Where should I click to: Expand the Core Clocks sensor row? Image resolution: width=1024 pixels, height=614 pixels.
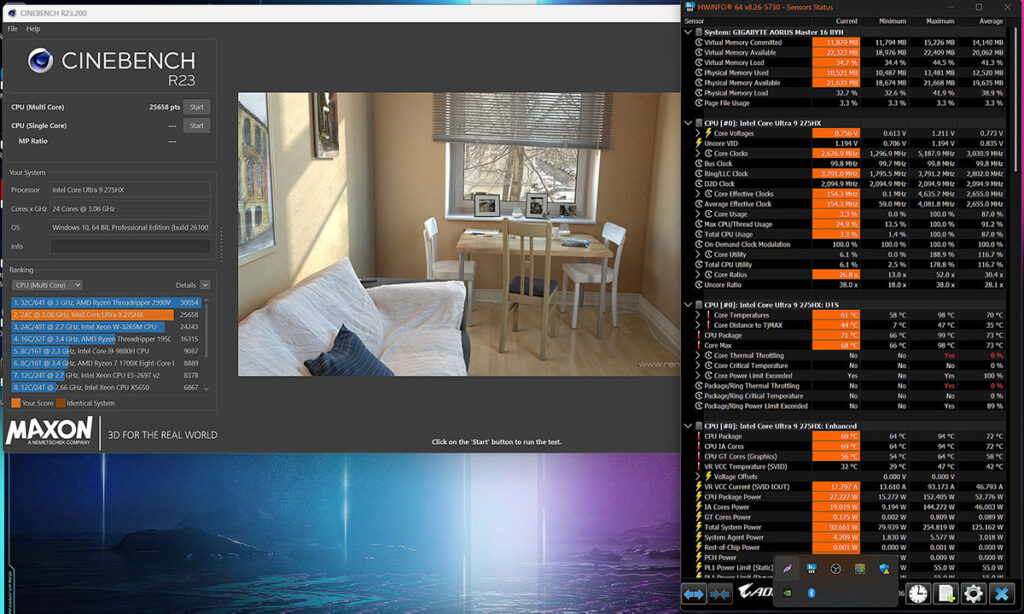(697, 154)
